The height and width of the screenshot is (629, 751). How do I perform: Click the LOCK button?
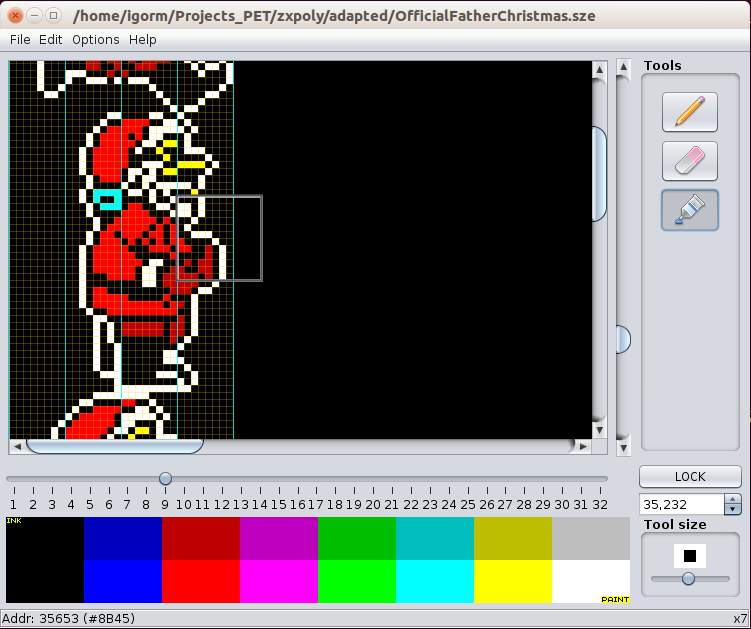click(x=690, y=477)
